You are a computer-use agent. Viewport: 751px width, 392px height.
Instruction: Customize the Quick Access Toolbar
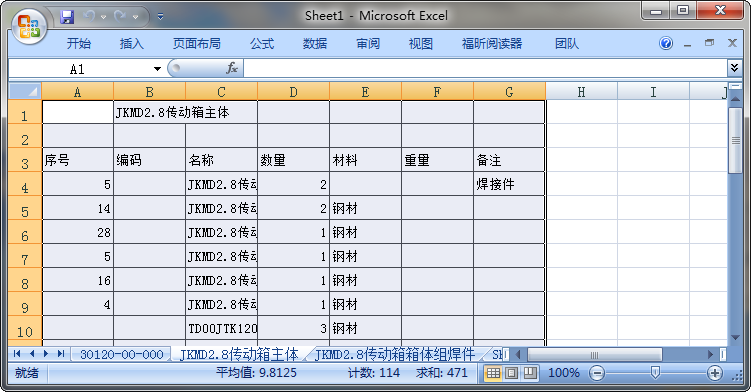pyautogui.click(x=160, y=17)
